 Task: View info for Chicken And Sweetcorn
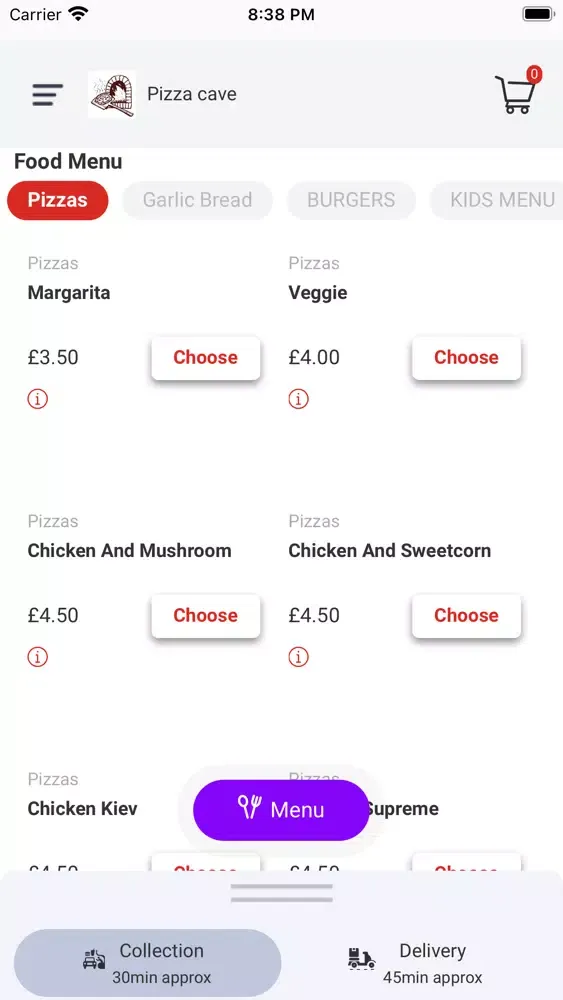coord(298,657)
